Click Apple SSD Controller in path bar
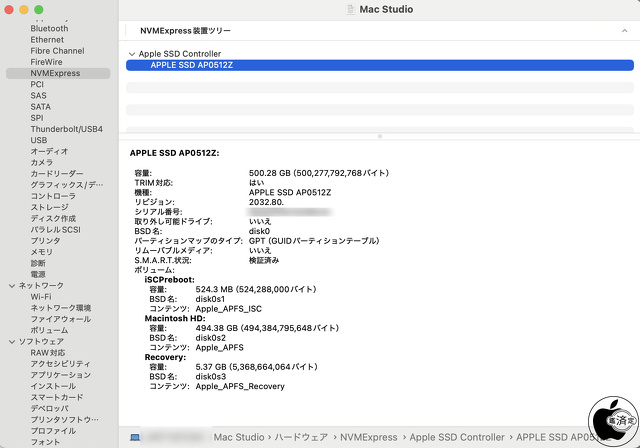Viewport: 640px width, 448px height. tap(455, 437)
